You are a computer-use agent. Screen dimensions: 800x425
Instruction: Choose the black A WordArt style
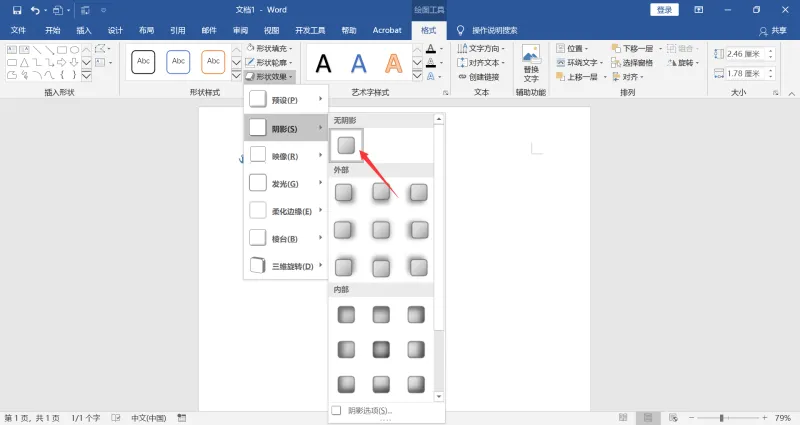[323, 64]
